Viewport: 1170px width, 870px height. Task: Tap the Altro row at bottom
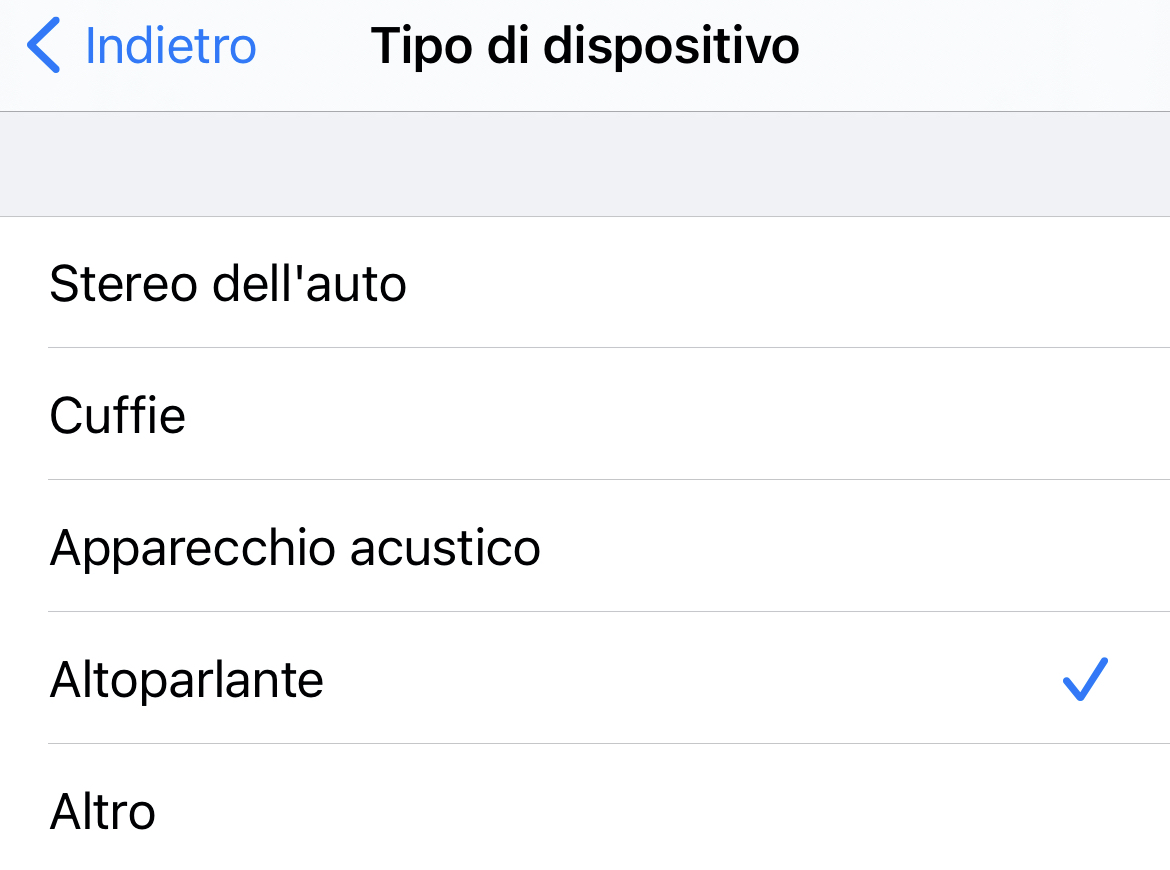[x=400, y=811]
